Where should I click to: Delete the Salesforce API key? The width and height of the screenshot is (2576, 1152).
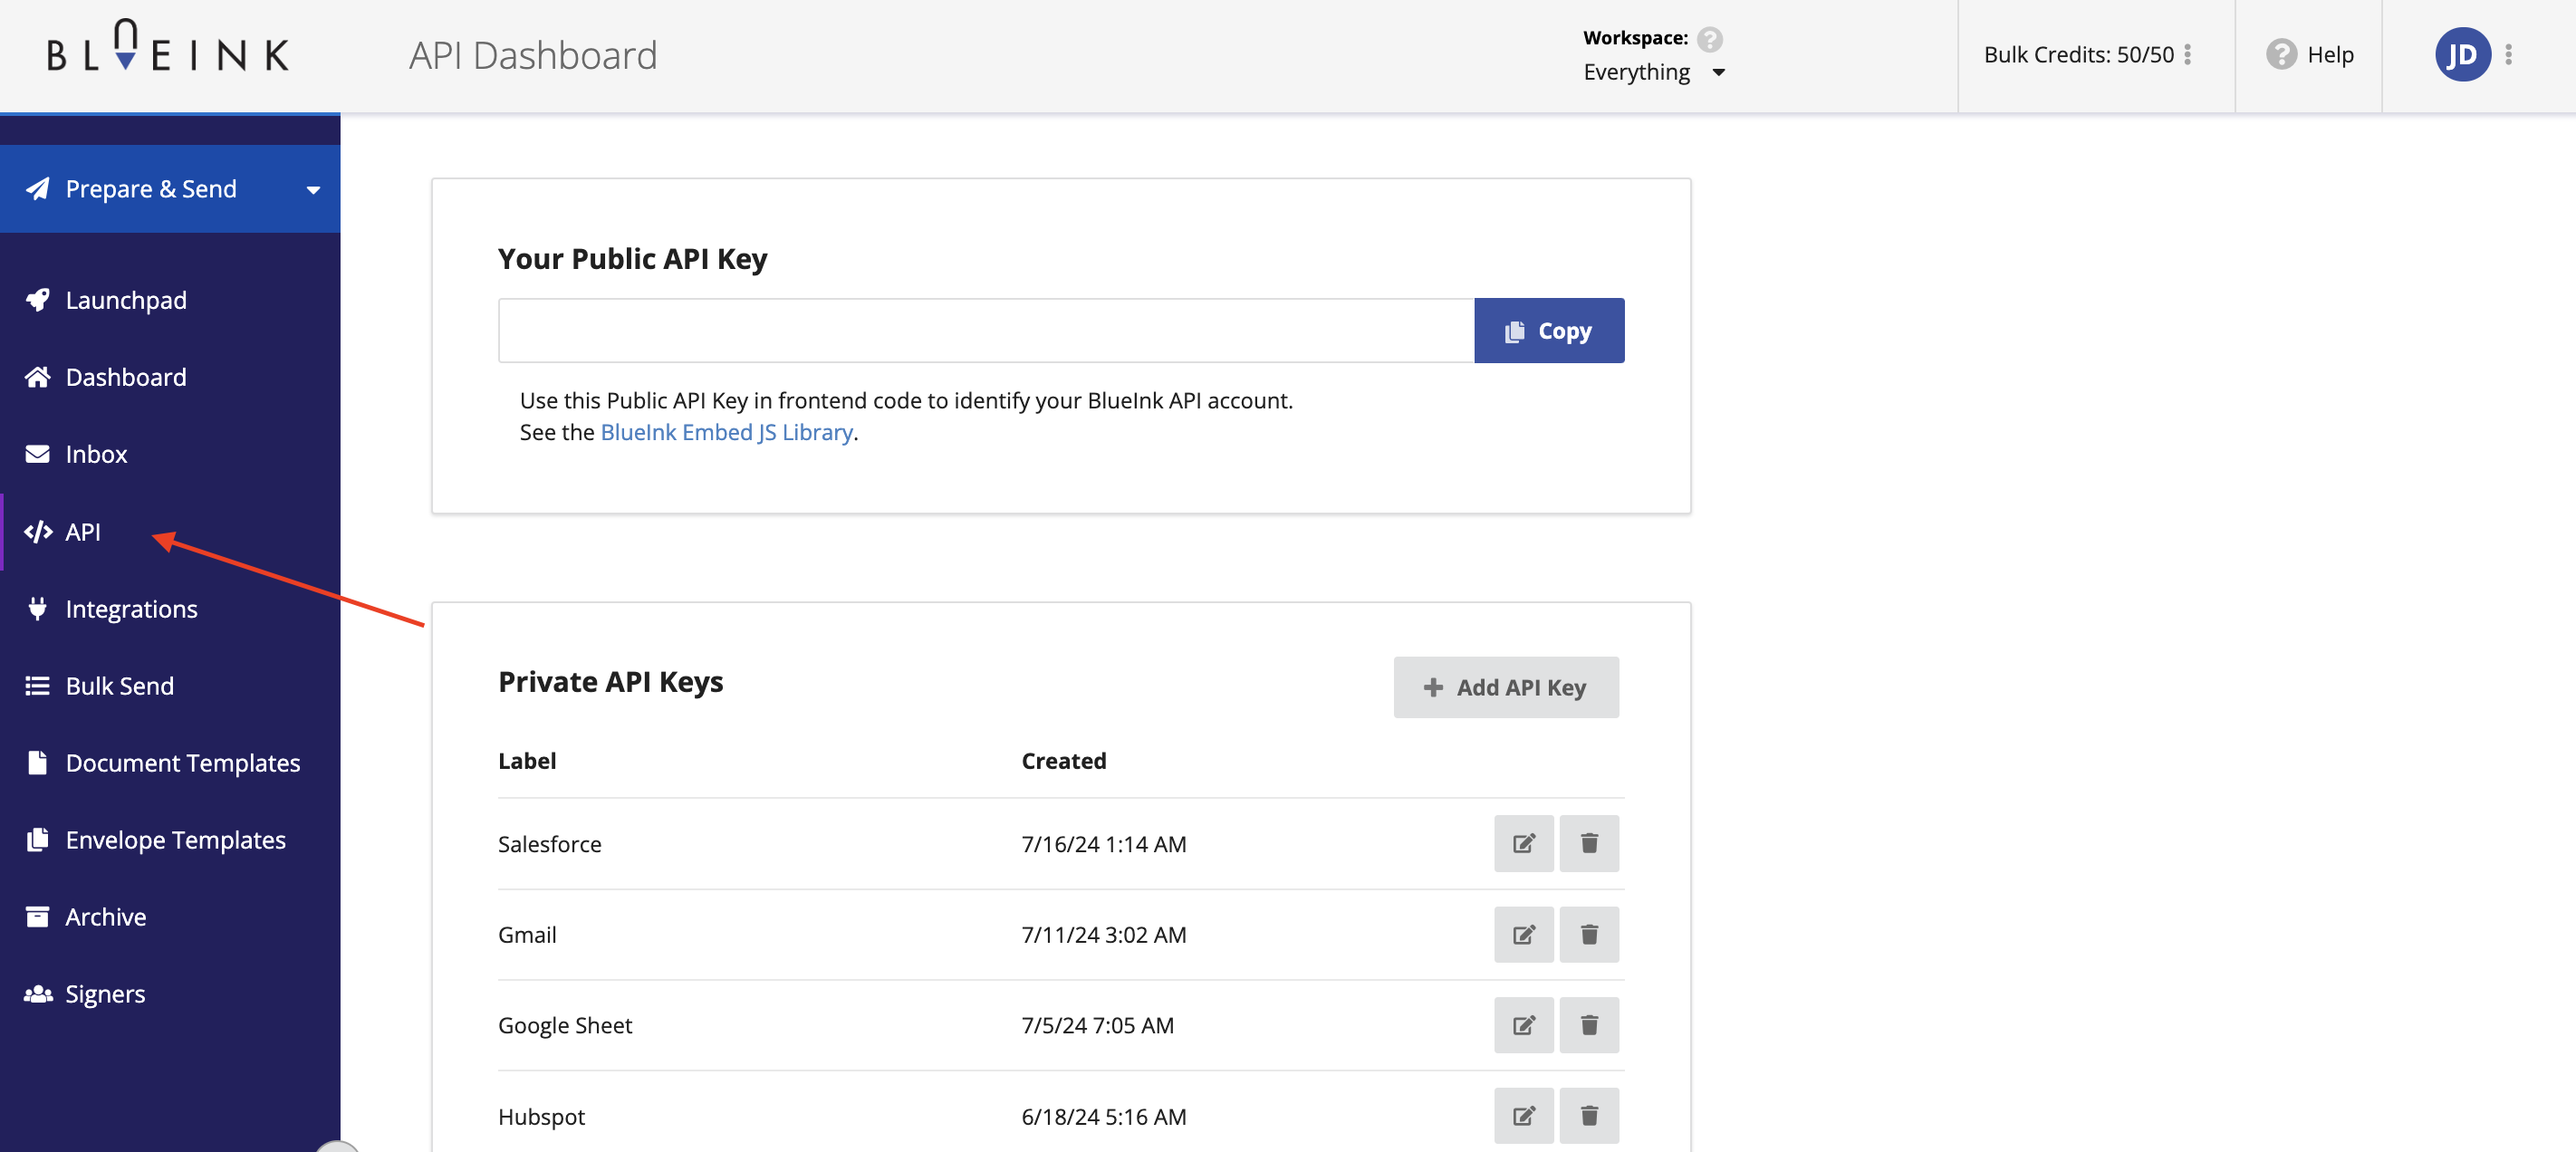point(1589,844)
